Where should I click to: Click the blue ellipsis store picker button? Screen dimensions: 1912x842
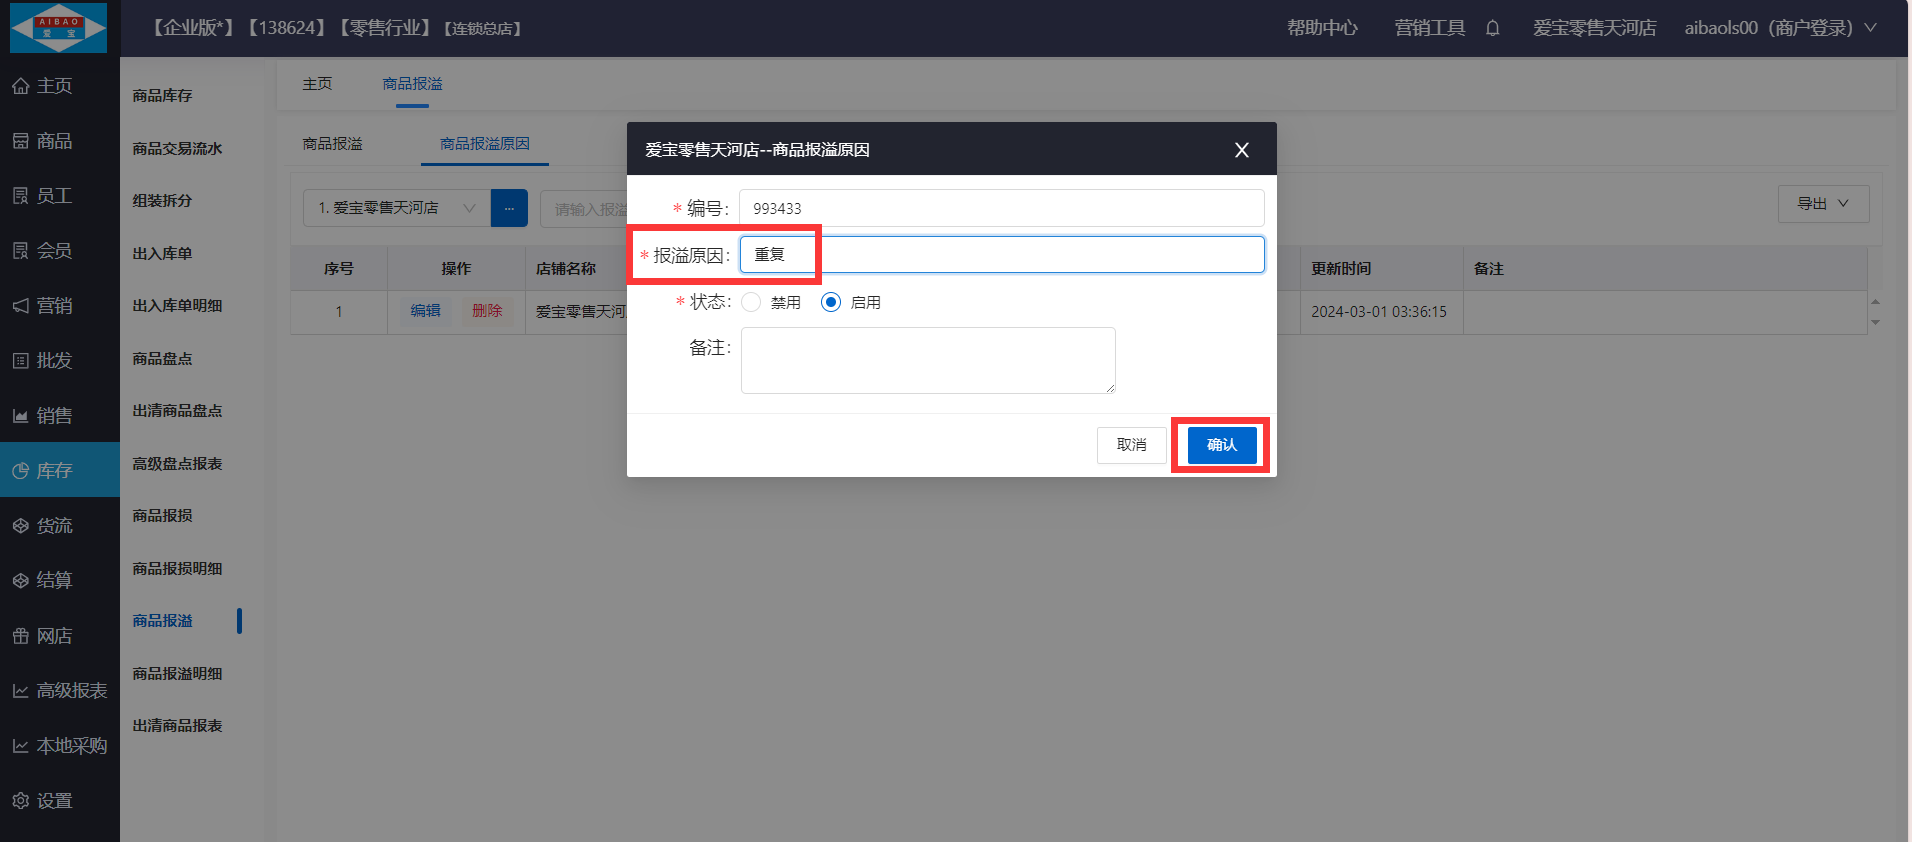509,208
